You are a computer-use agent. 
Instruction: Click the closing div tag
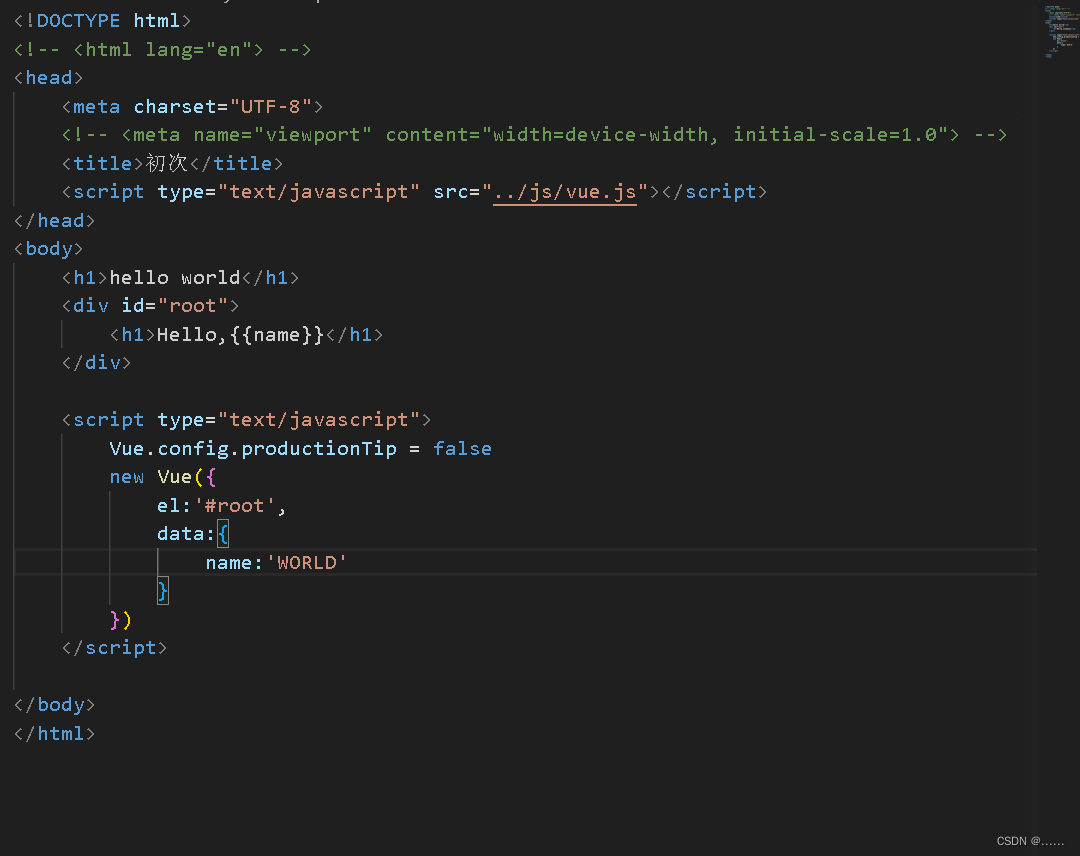[x=96, y=363]
